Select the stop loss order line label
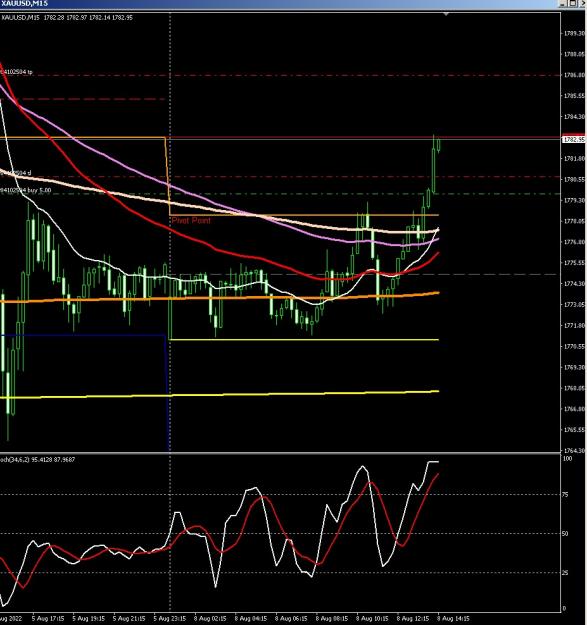The image size is (587, 625). click(16, 173)
